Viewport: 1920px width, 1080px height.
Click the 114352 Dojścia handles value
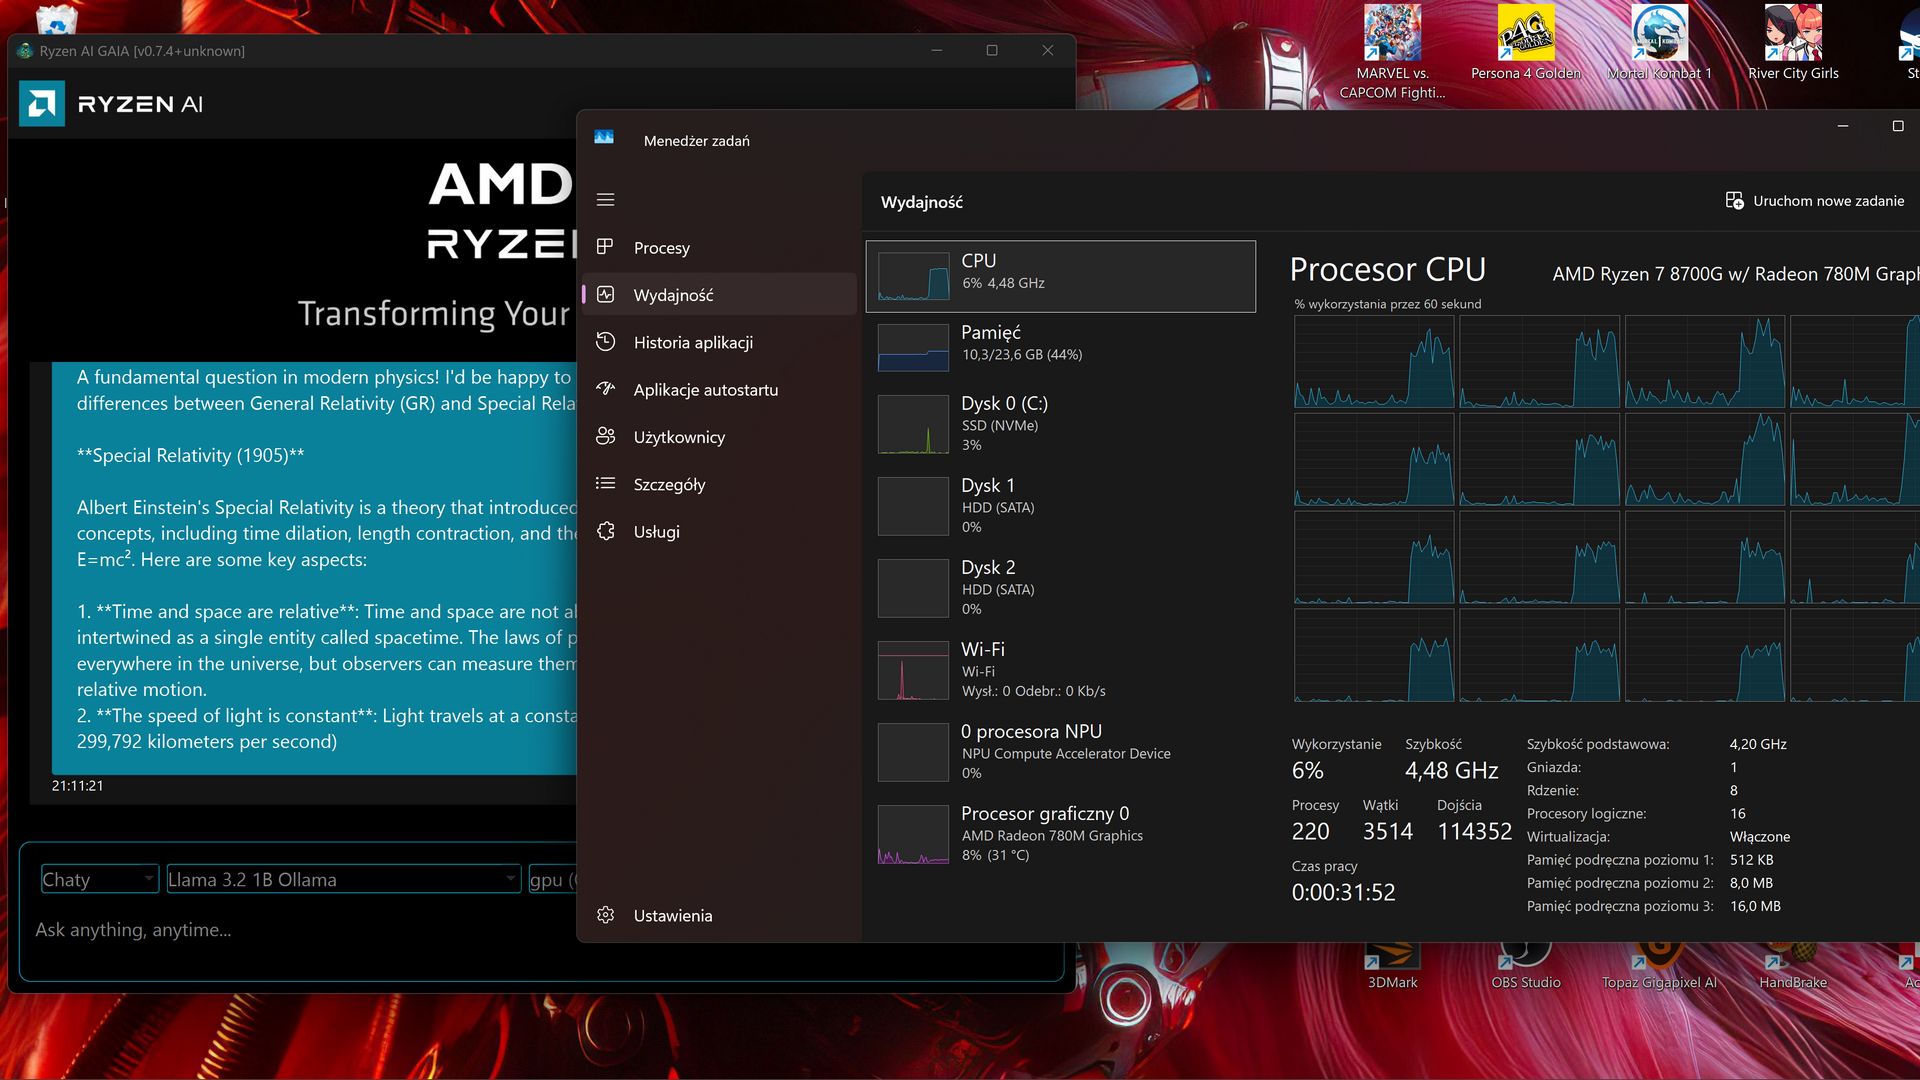(1474, 831)
